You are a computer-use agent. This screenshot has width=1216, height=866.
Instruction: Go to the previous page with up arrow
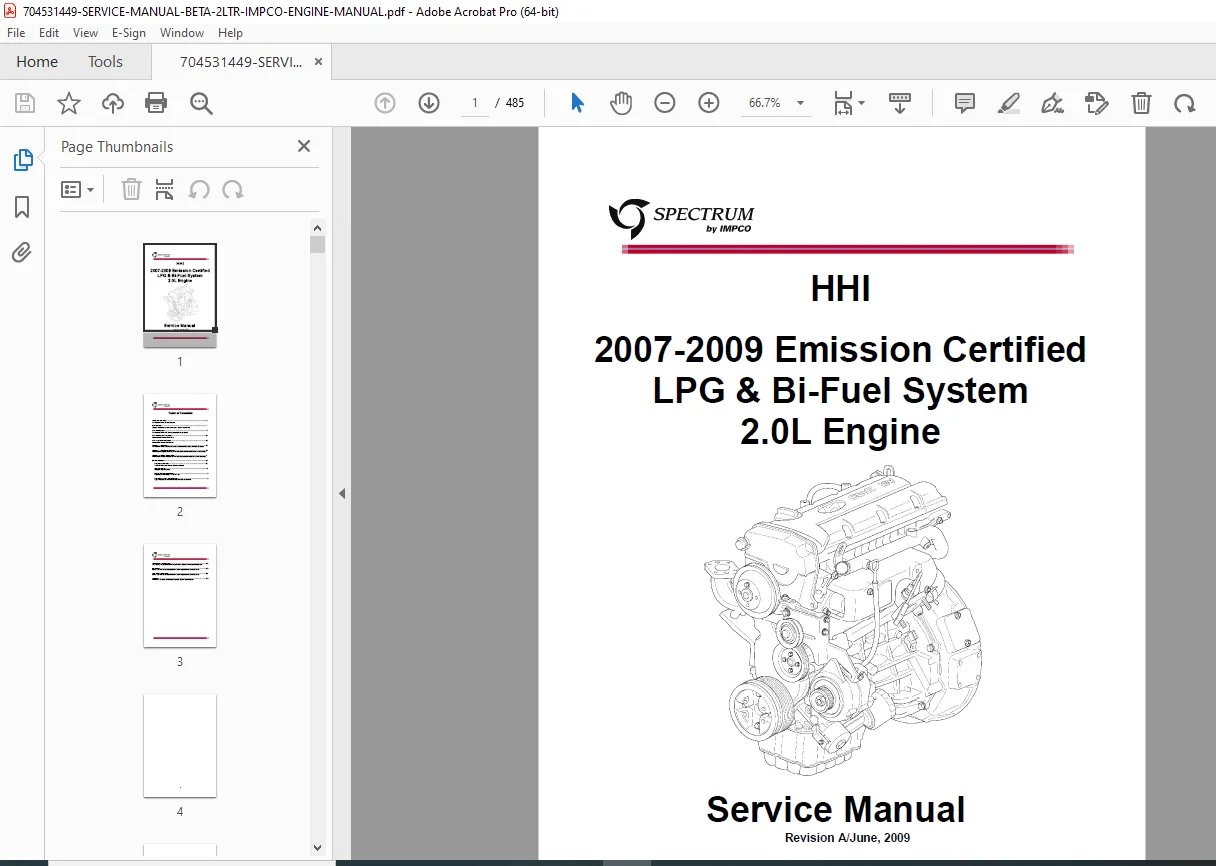point(385,103)
